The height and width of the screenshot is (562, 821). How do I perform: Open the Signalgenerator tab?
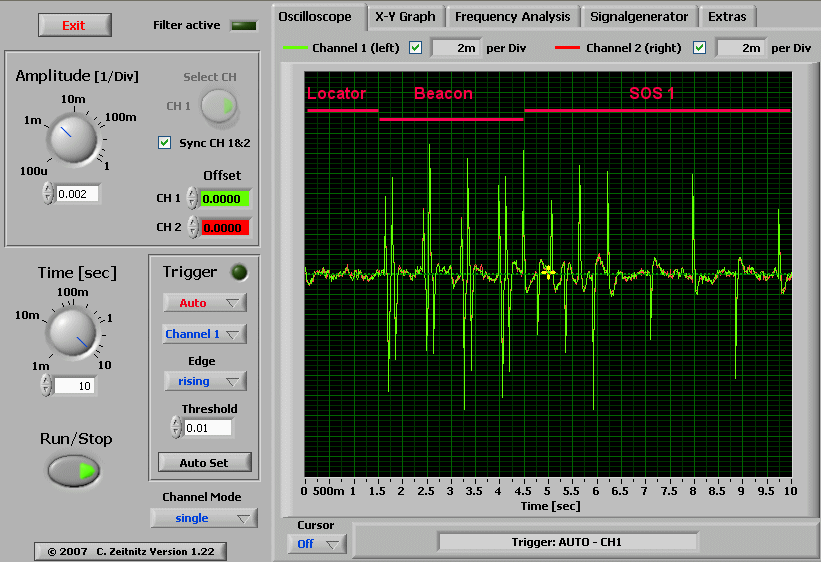tap(639, 17)
